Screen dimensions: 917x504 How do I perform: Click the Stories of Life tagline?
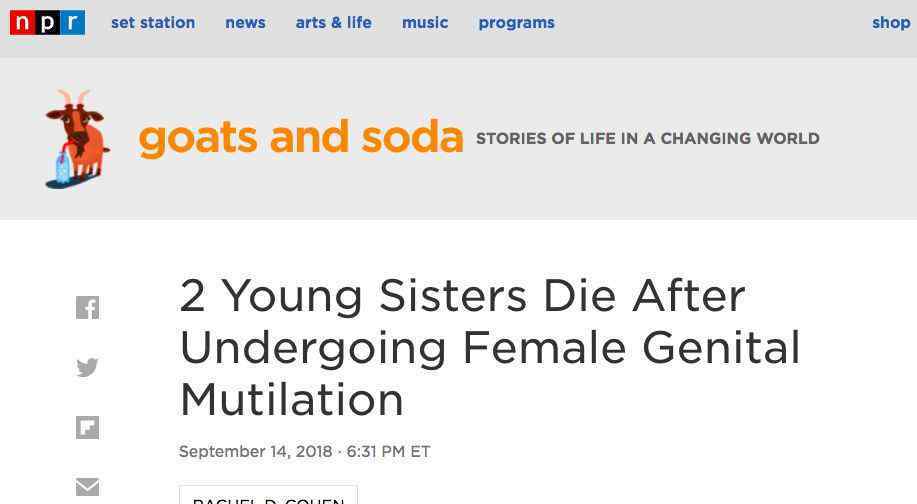click(x=647, y=139)
